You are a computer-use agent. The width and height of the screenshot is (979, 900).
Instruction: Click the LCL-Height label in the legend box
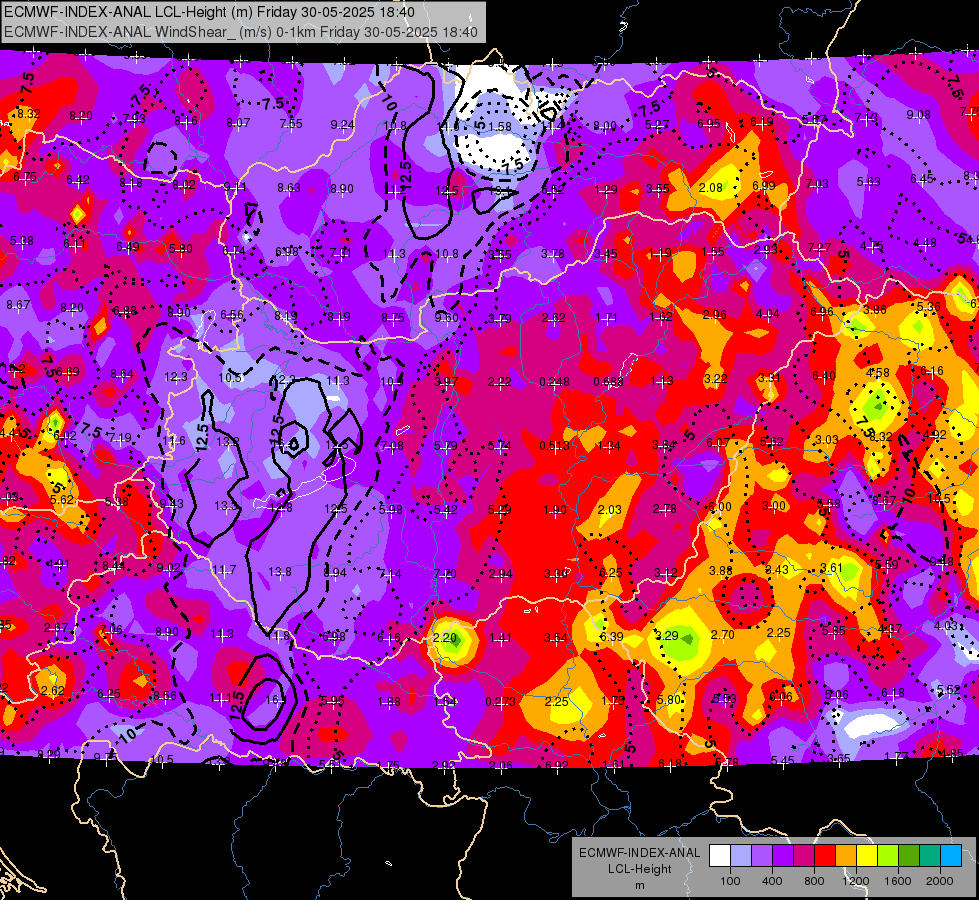tap(639, 869)
